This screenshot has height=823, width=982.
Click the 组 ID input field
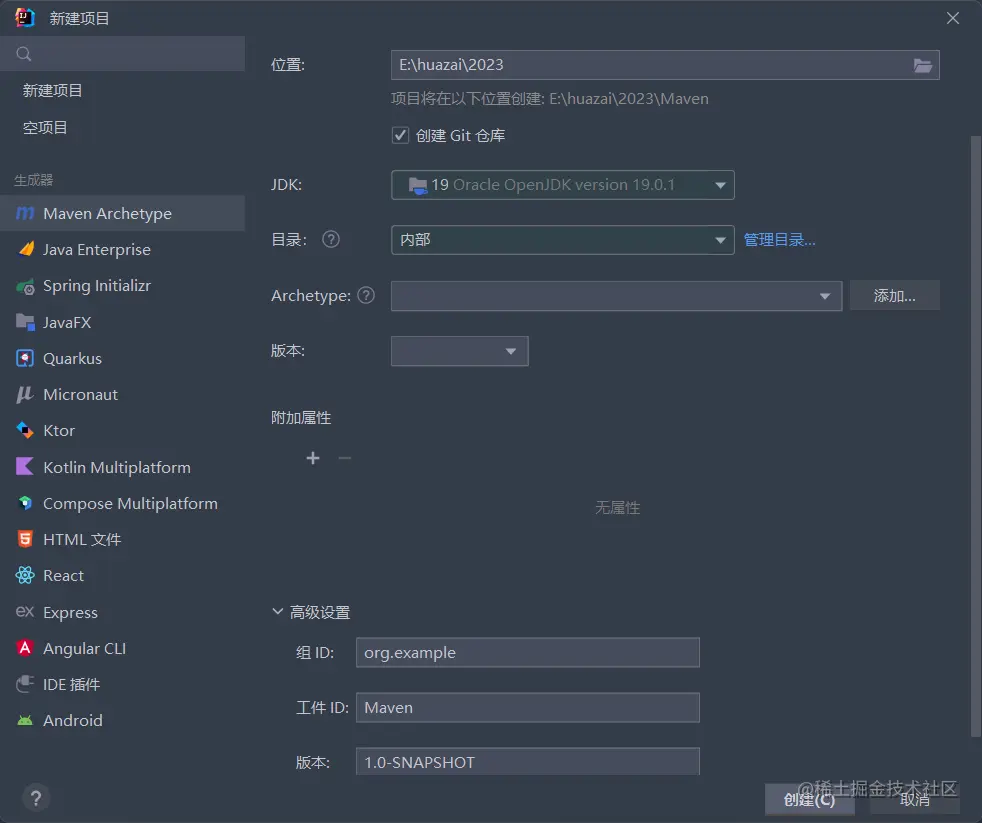(527, 653)
